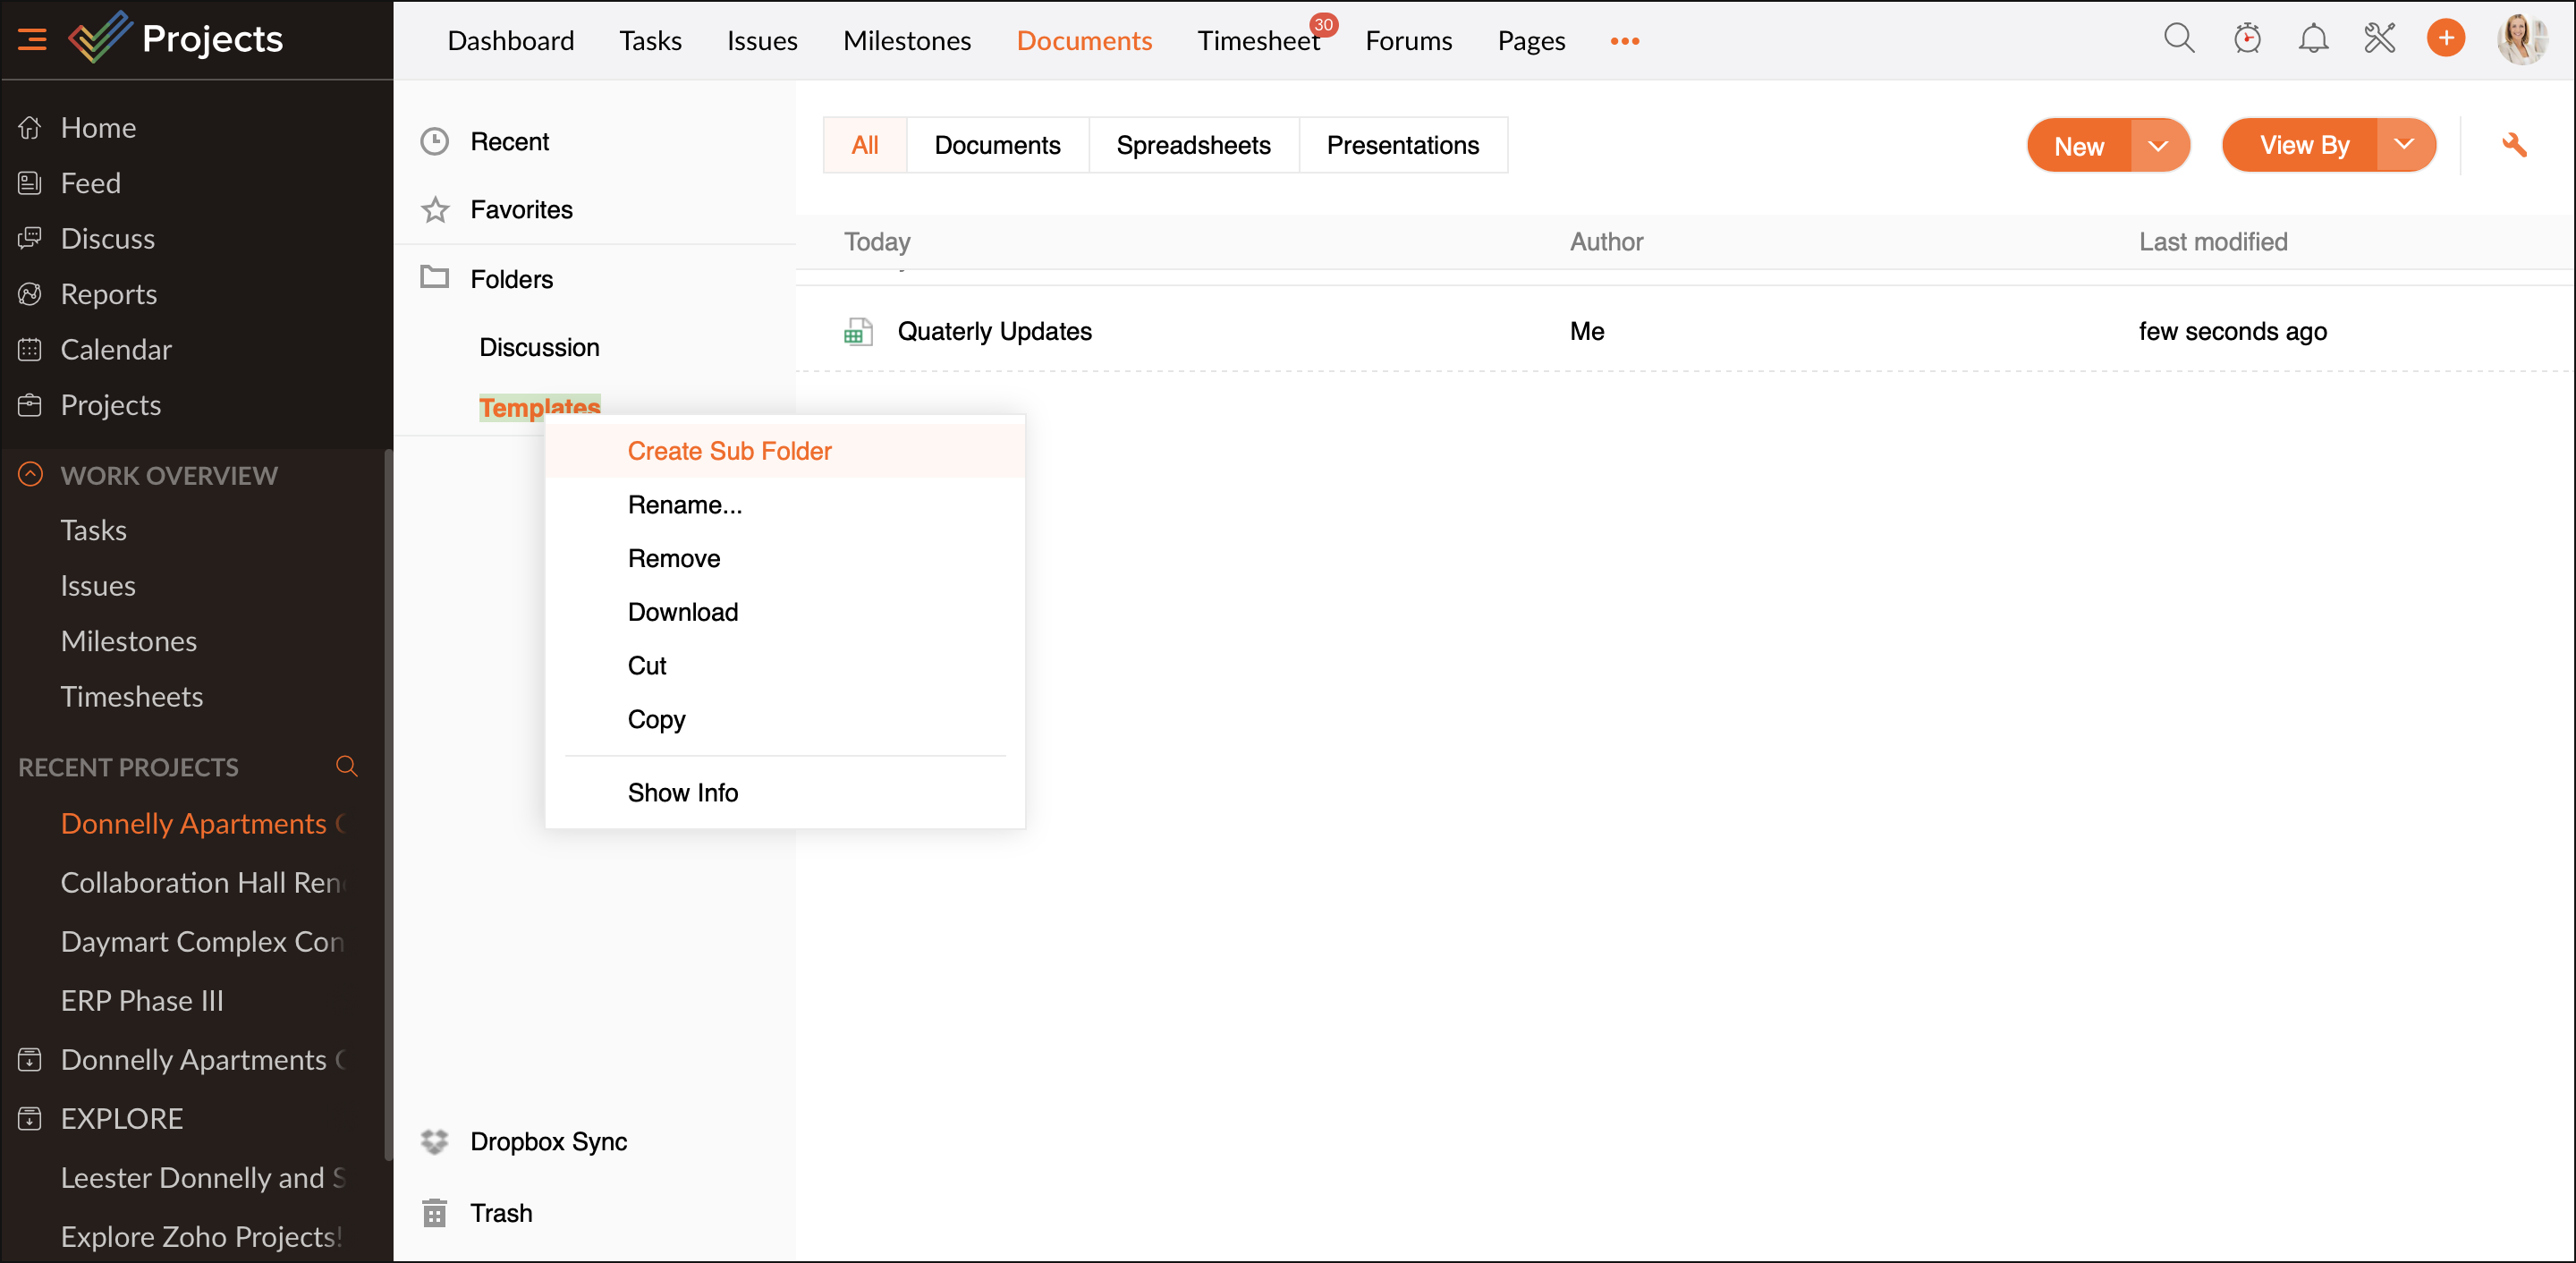Expand the View By dropdown arrow
Viewport: 2576px width, 1263px height.
coord(2404,146)
